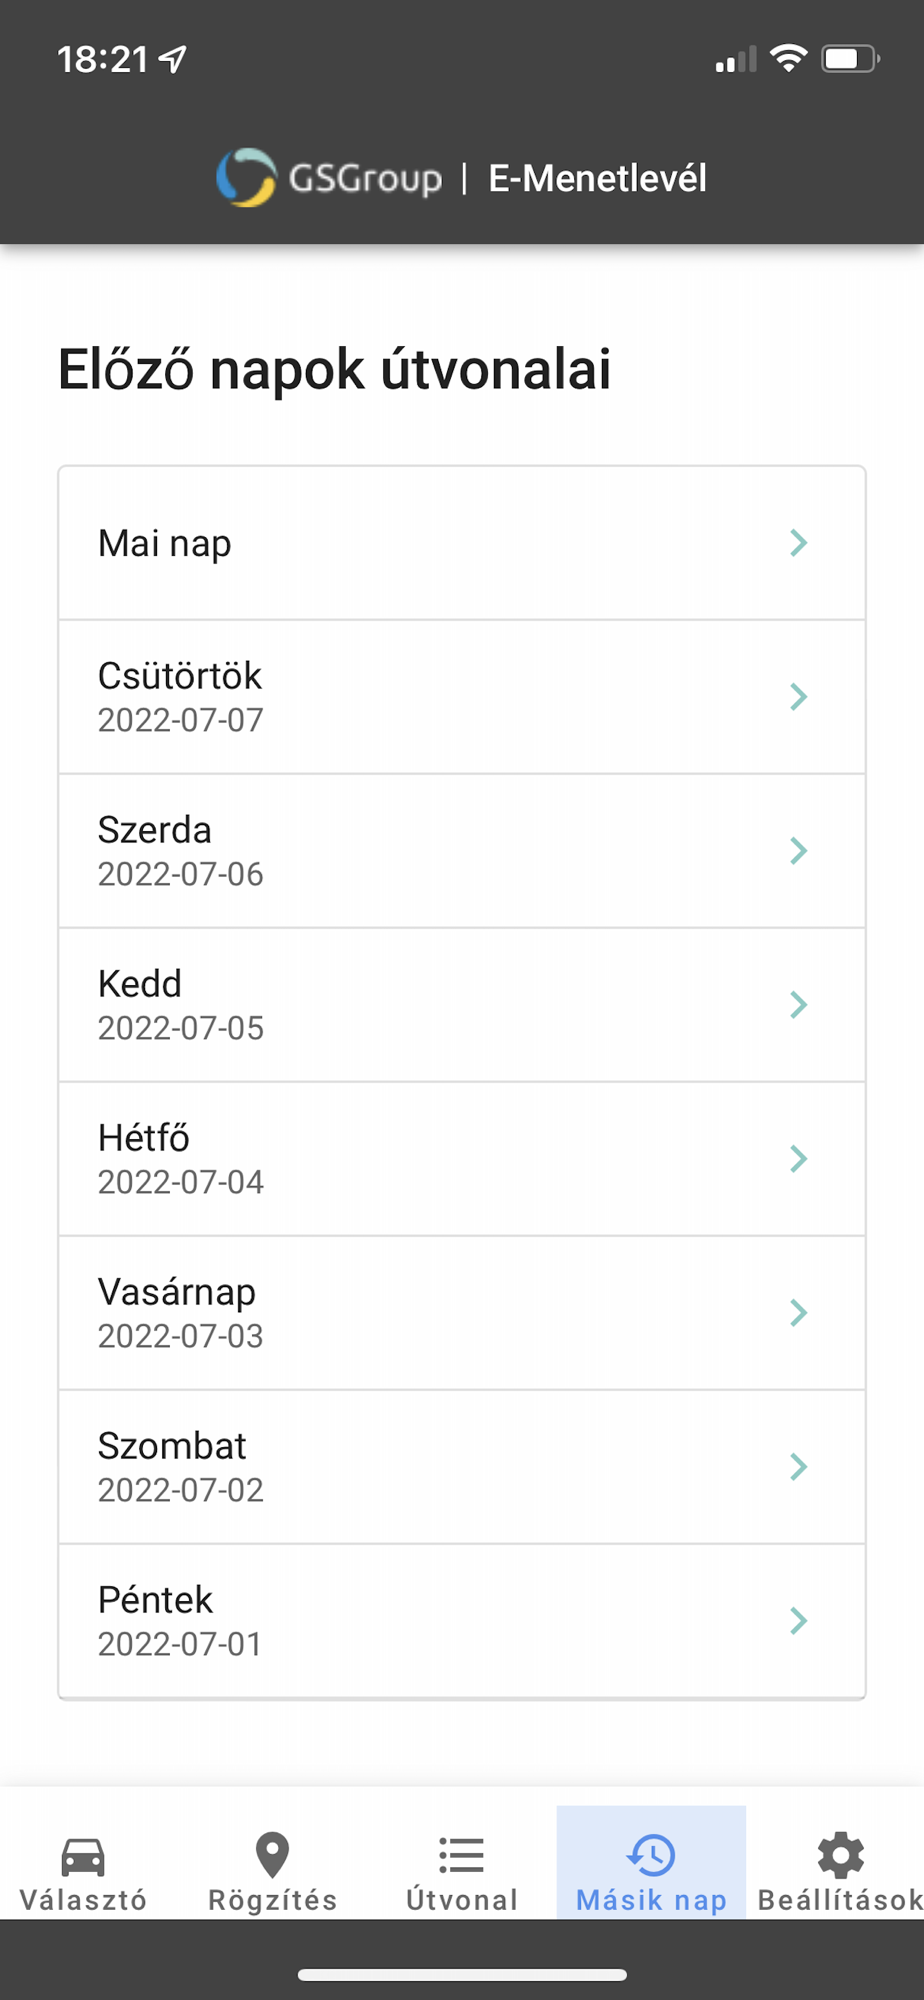Viewport: 924px width, 2000px height.
Task: Expand the Szerda row chevron
Action: 798,851
